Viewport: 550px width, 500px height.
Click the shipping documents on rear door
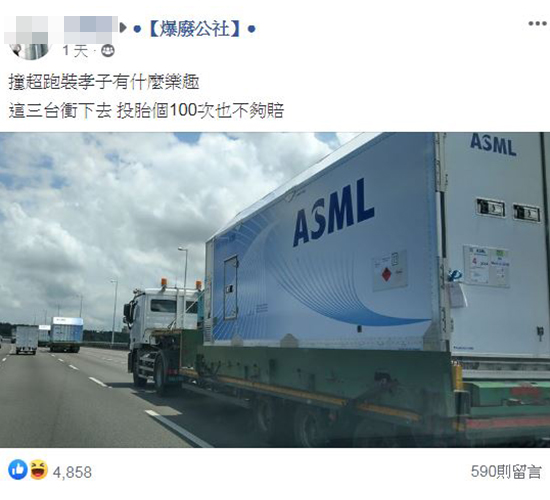click(x=487, y=266)
